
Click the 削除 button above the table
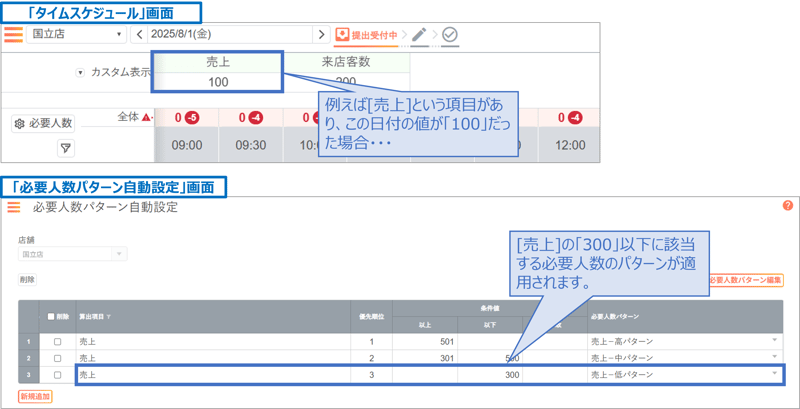click(27, 280)
